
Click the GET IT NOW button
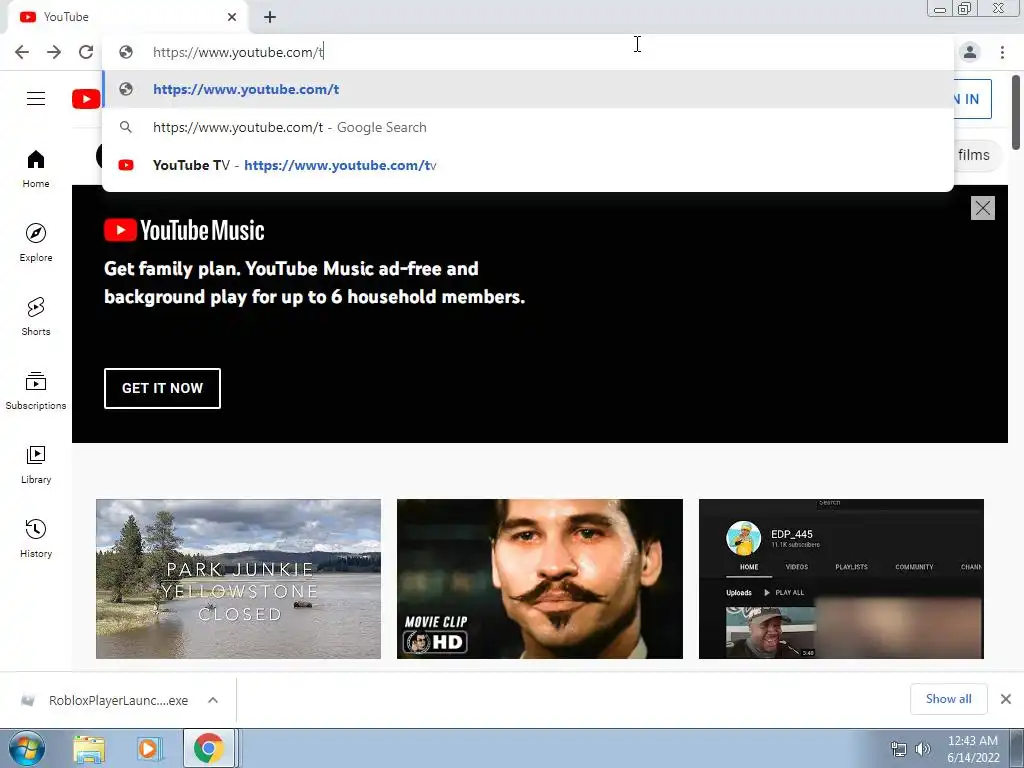163,389
